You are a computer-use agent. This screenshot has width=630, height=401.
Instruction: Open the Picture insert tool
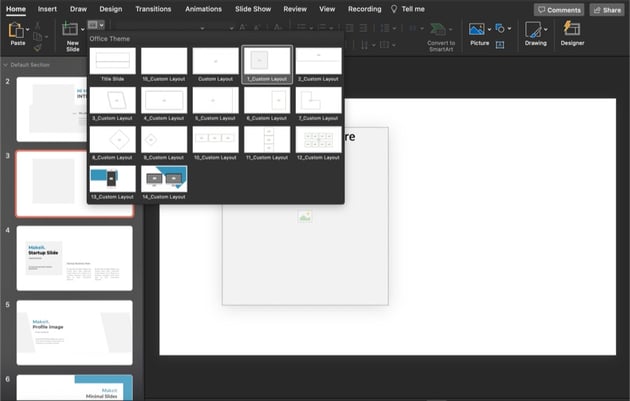click(478, 30)
